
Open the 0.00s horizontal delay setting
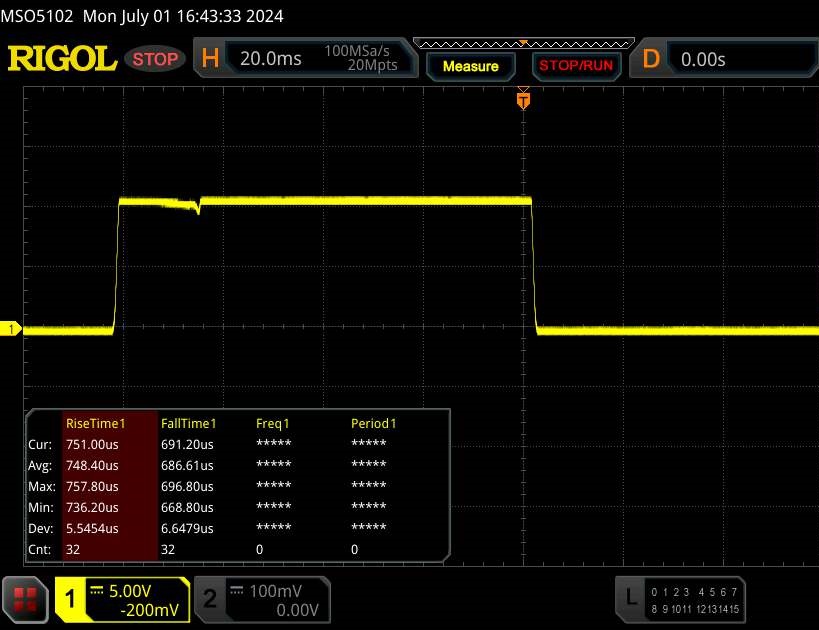(703, 59)
